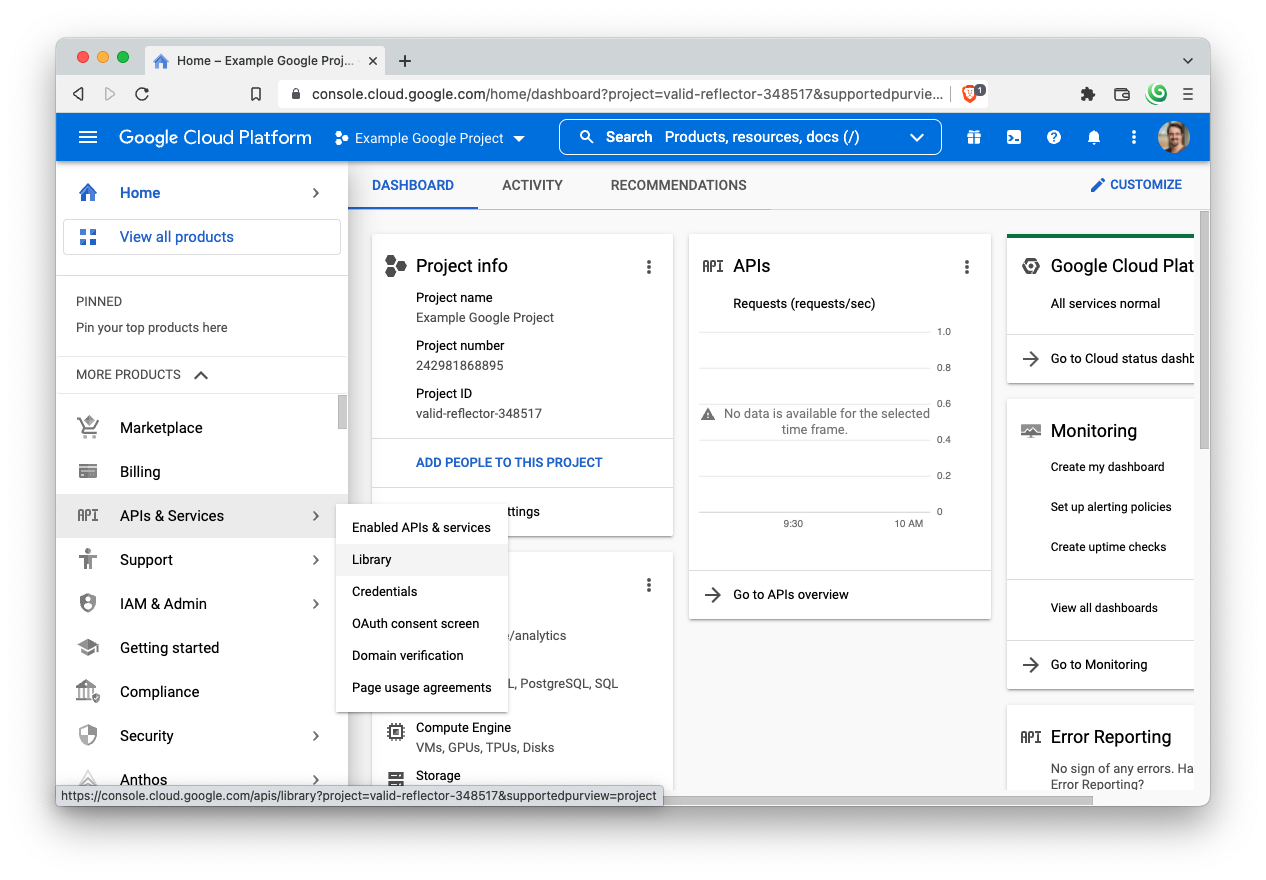Open the browser tab list dropdown

click(x=1188, y=61)
